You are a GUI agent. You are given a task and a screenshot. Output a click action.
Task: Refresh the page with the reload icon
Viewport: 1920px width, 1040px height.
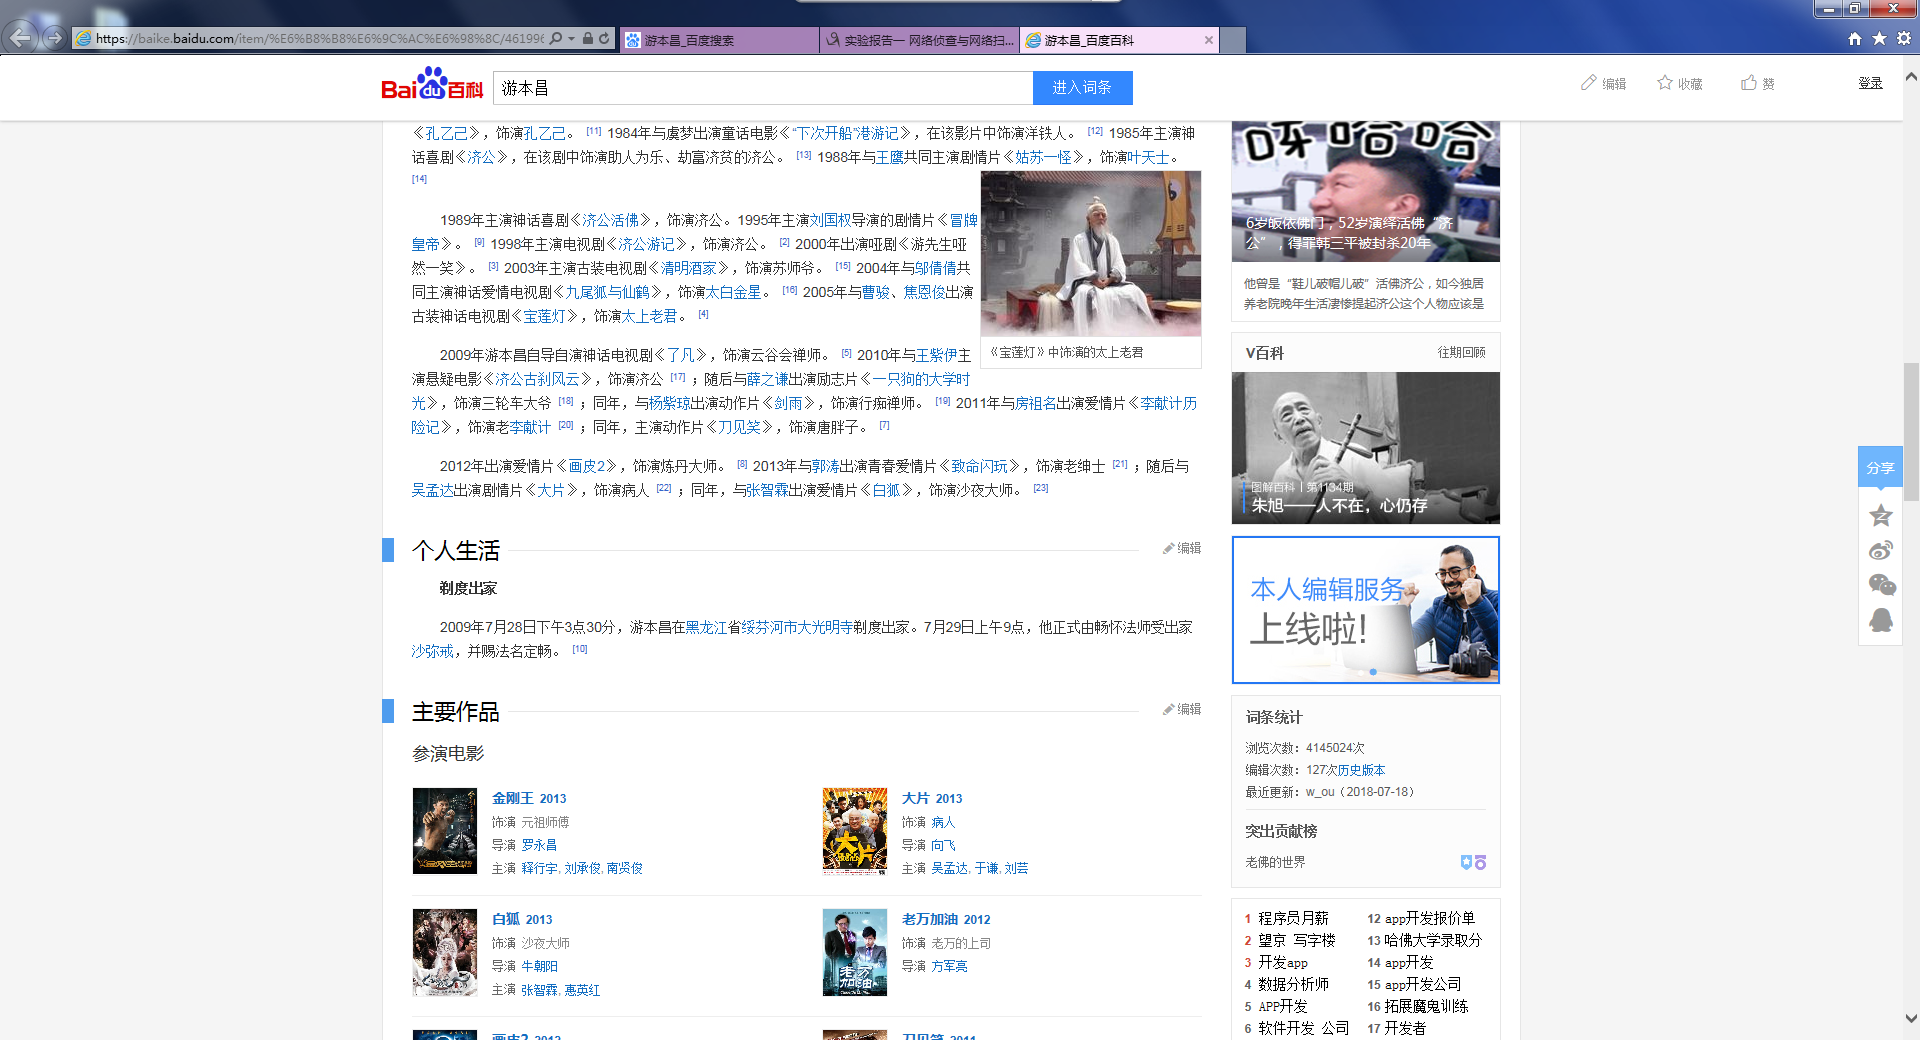tap(604, 39)
